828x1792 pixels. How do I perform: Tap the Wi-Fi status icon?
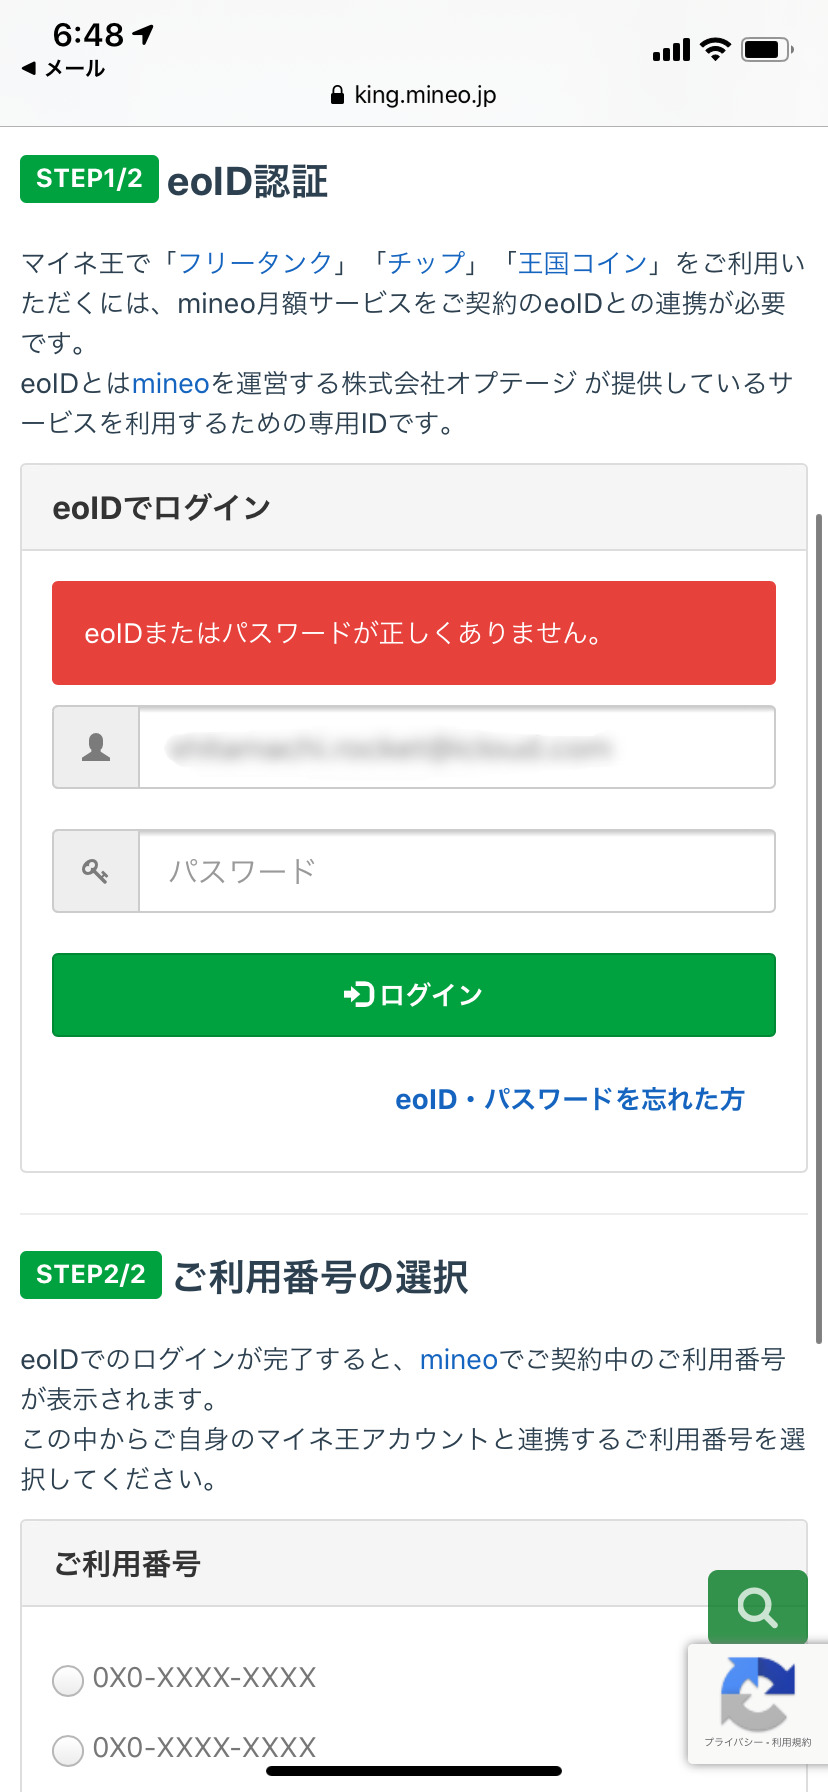(715, 49)
